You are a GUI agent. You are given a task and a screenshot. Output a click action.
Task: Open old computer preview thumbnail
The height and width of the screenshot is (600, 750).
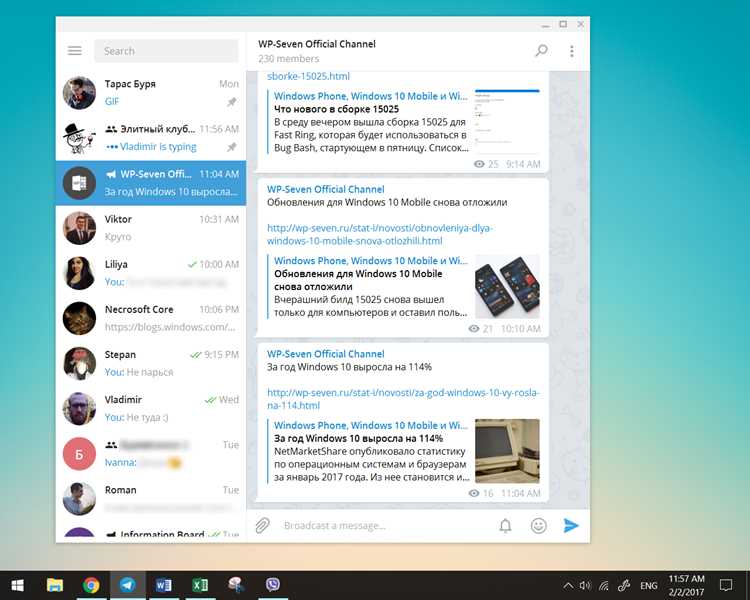(507, 451)
